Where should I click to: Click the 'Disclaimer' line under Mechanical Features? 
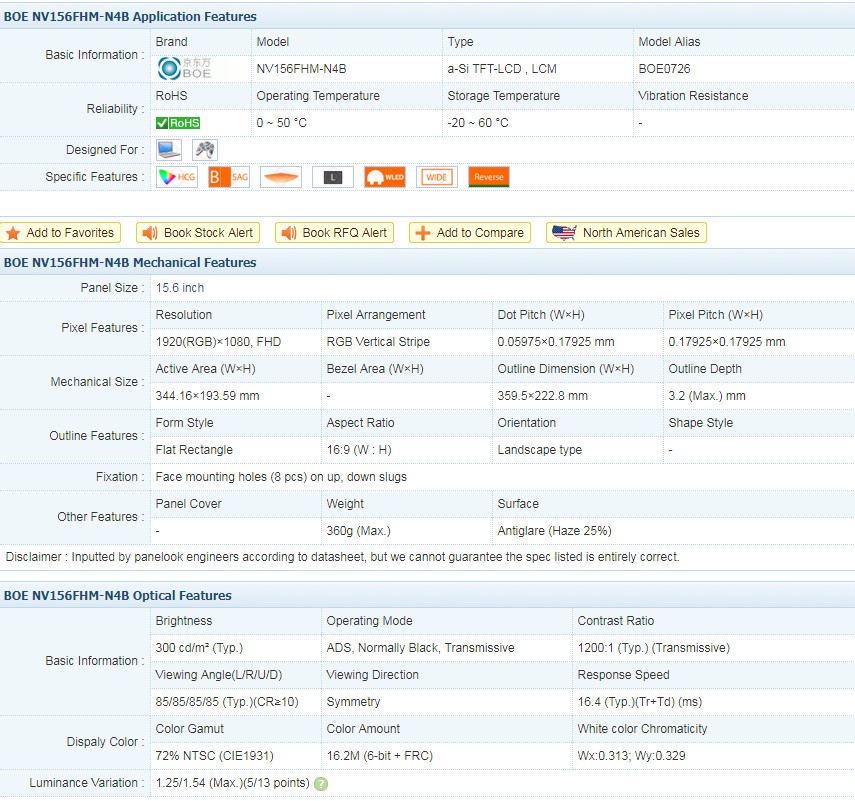coord(342,557)
